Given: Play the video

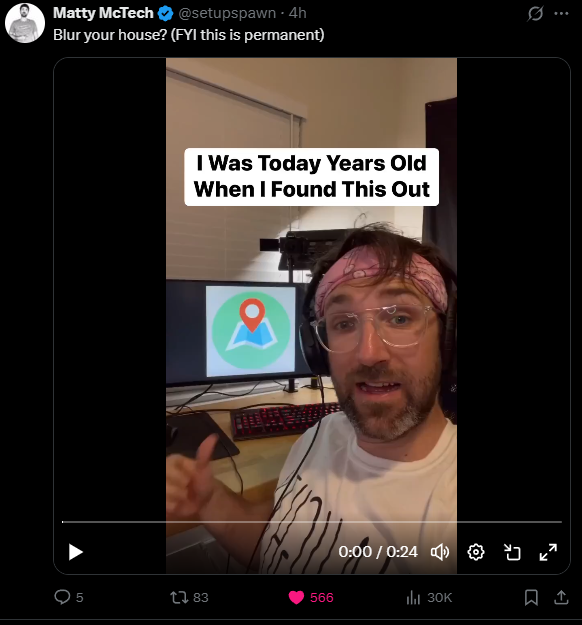Looking at the screenshot, I should point(75,552).
